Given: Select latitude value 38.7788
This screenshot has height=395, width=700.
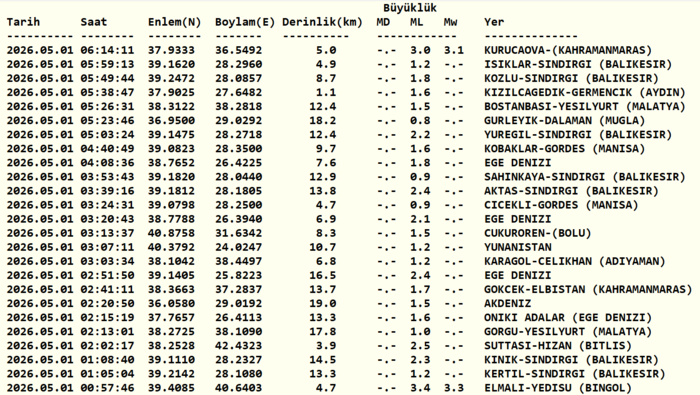Looking at the screenshot, I should pyautogui.click(x=171, y=219).
